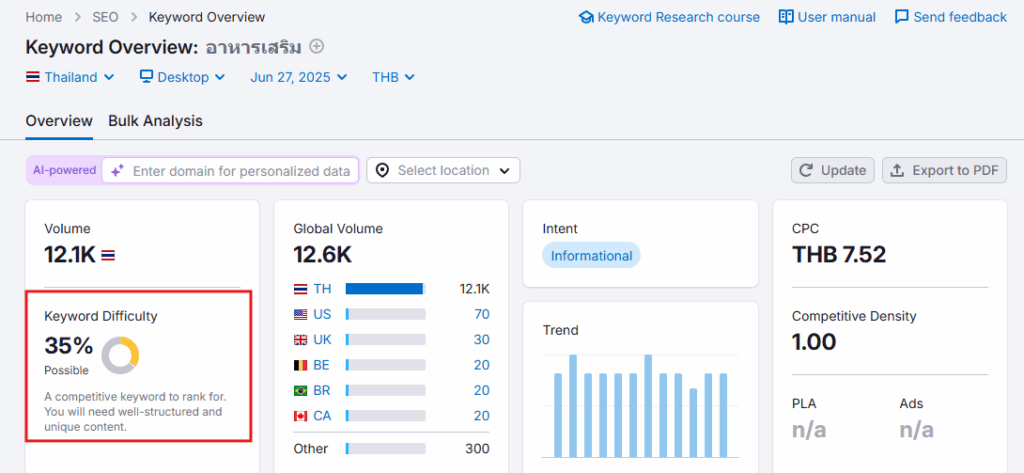Open the Desktop device dropdown
The width and height of the screenshot is (1024, 473).
point(182,77)
